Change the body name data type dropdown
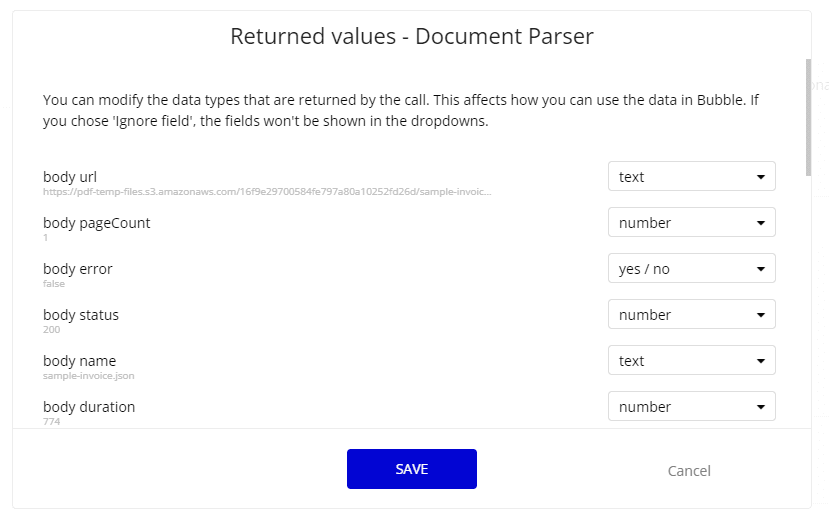The image size is (829, 521). click(x=691, y=361)
